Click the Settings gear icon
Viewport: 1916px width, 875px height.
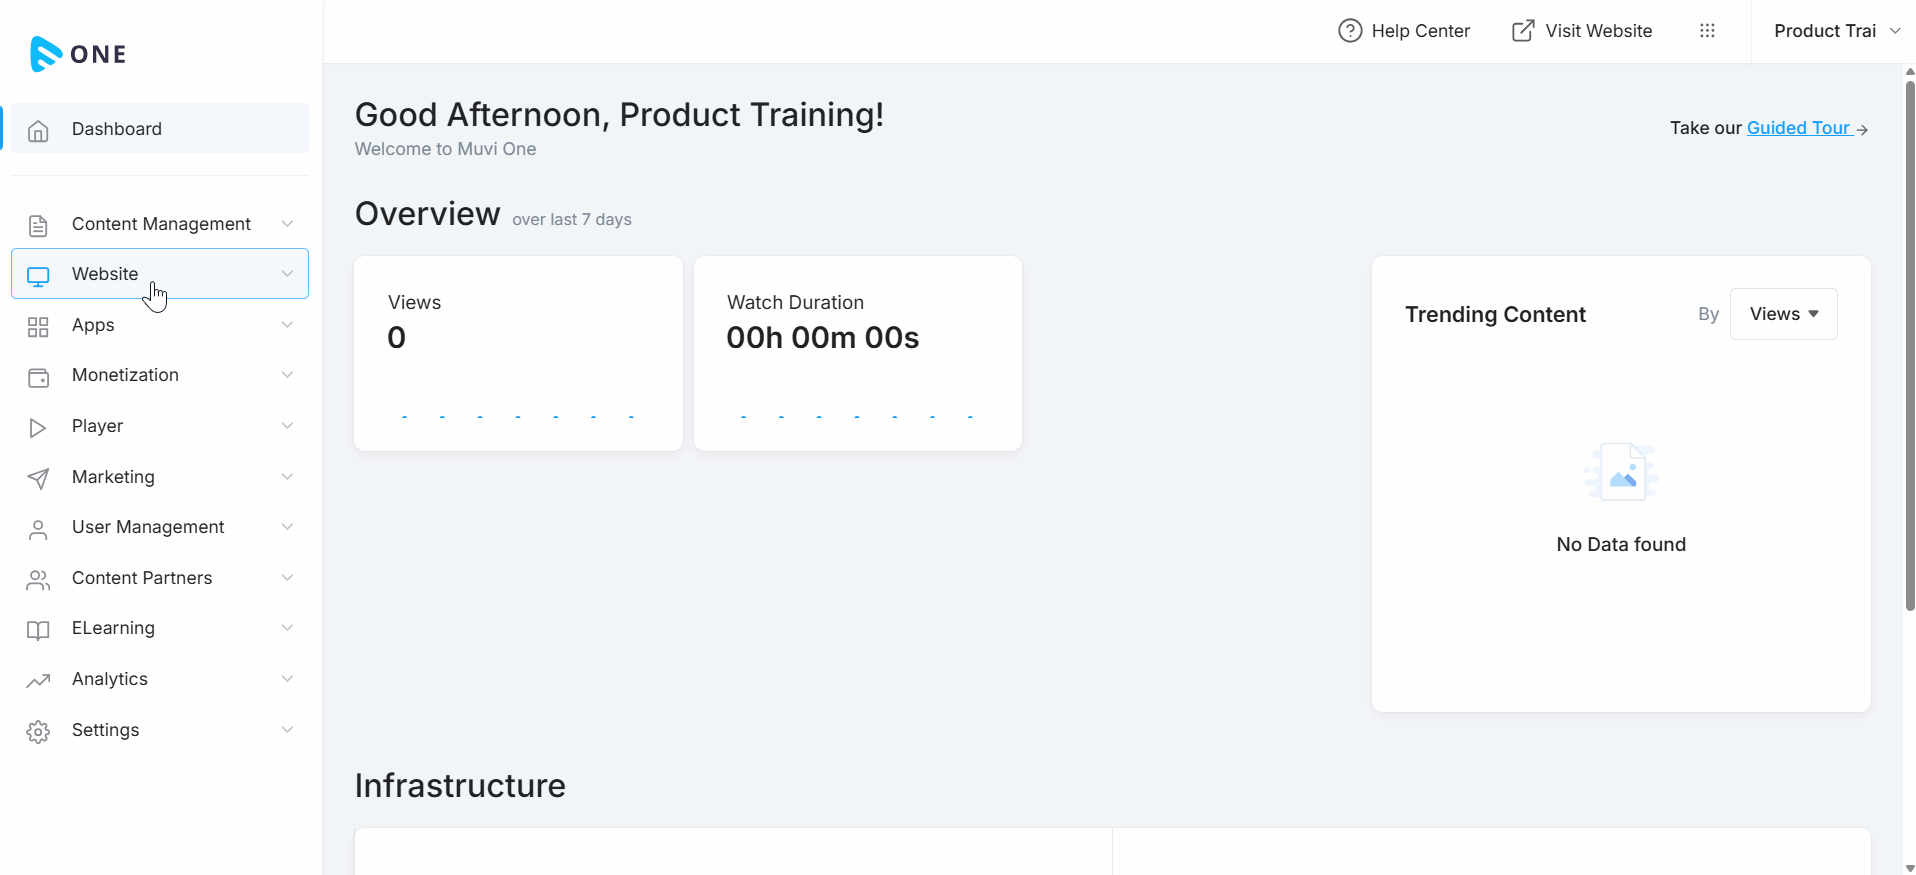[x=38, y=732]
